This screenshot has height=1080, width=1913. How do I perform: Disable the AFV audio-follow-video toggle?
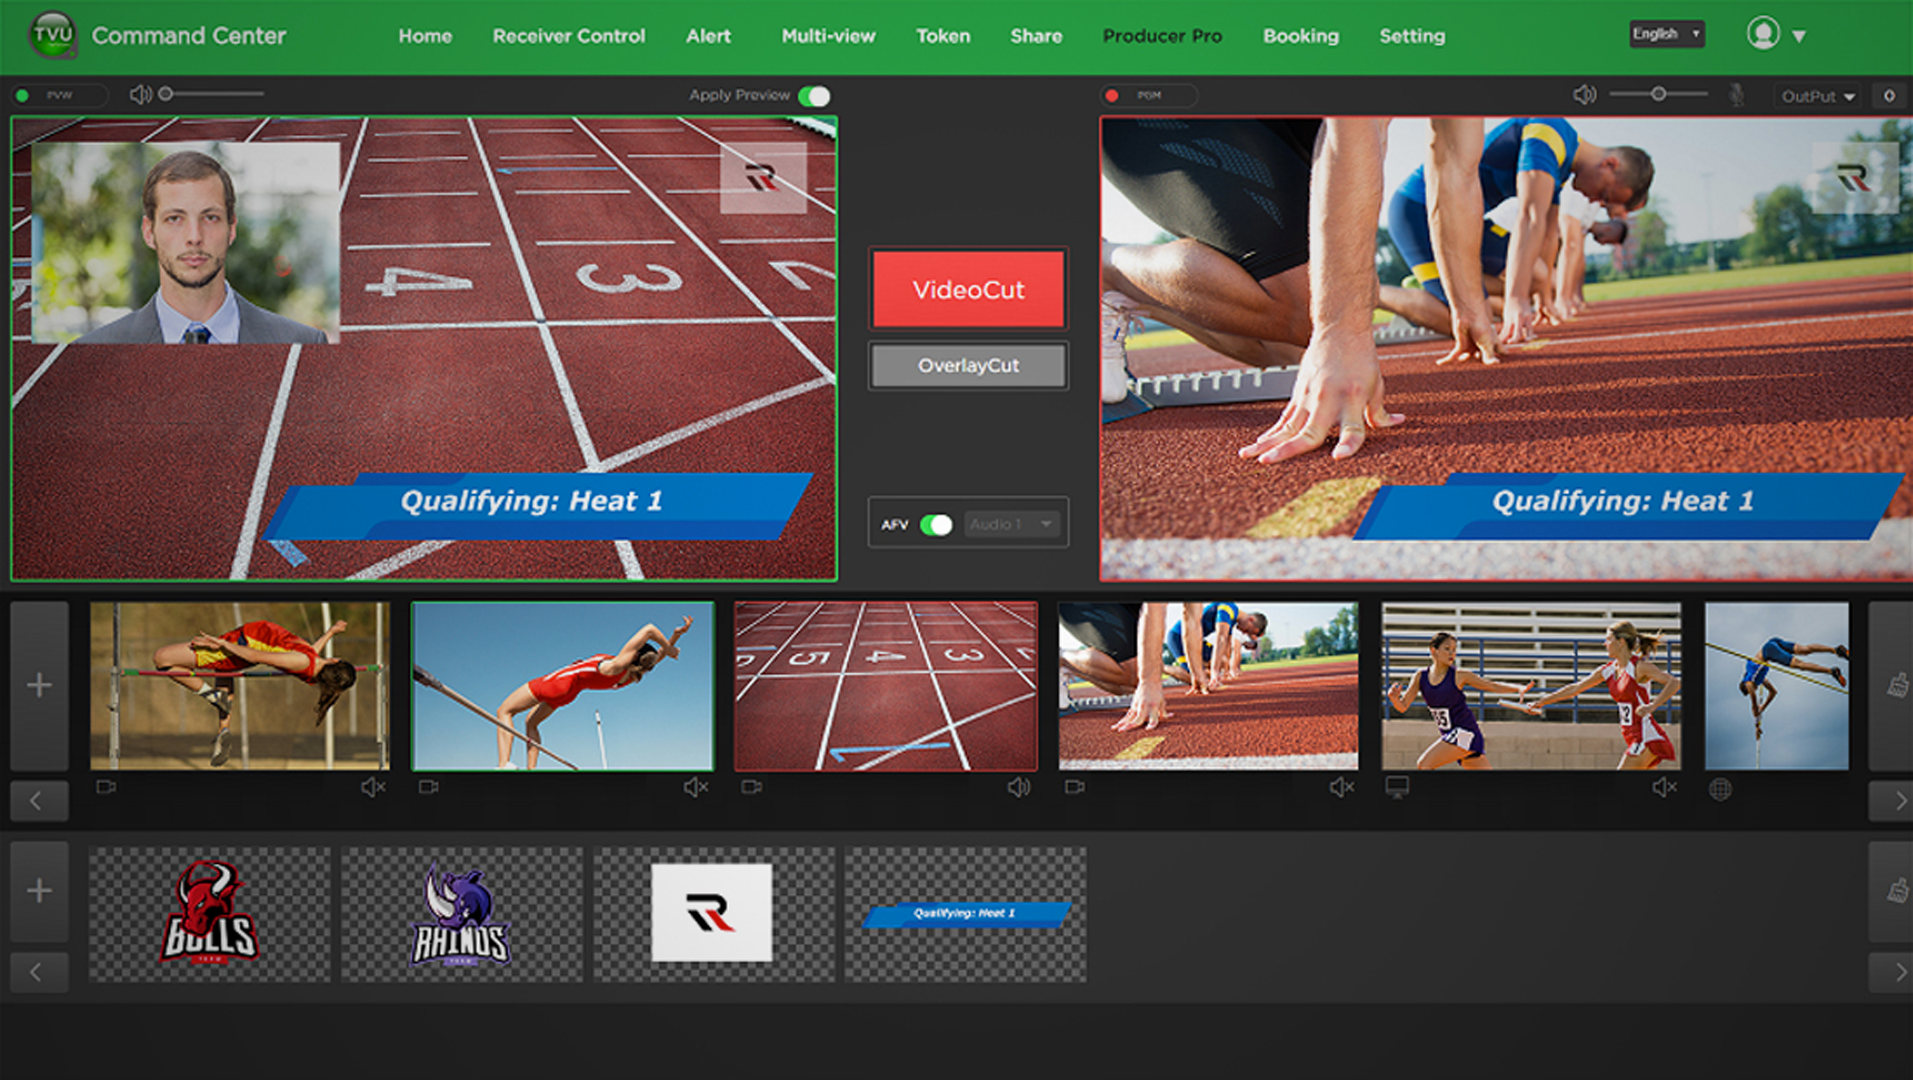pyautogui.click(x=936, y=525)
